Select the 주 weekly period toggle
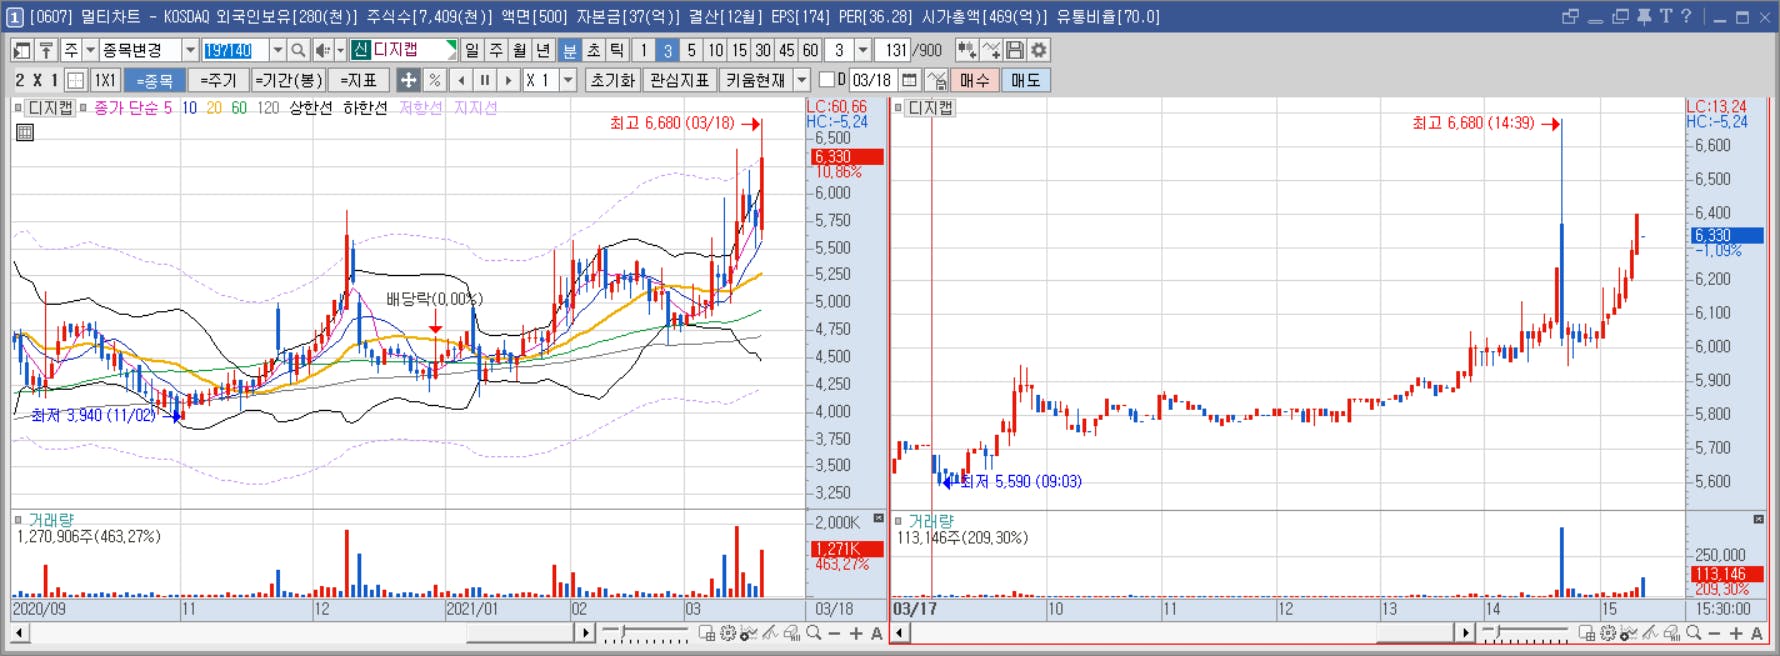Viewport: 1780px width, 656px height. [496, 50]
